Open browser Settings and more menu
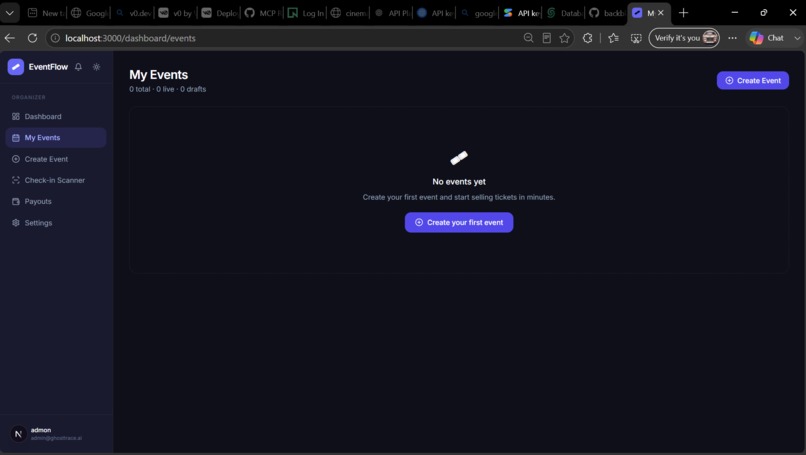Image resolution: width=806 pixels, height=455 pixels. 732,38
